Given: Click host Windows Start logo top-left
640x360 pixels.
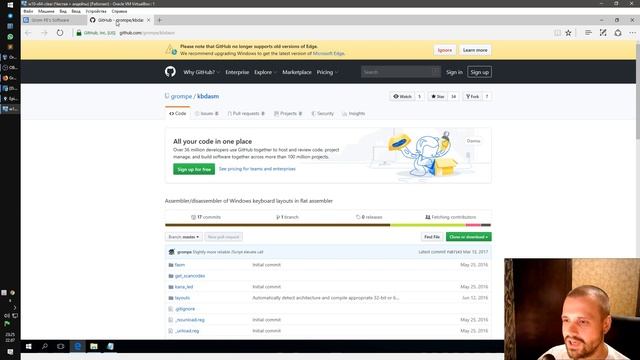Looking at the screenshot, I should [x=10, y=5].
